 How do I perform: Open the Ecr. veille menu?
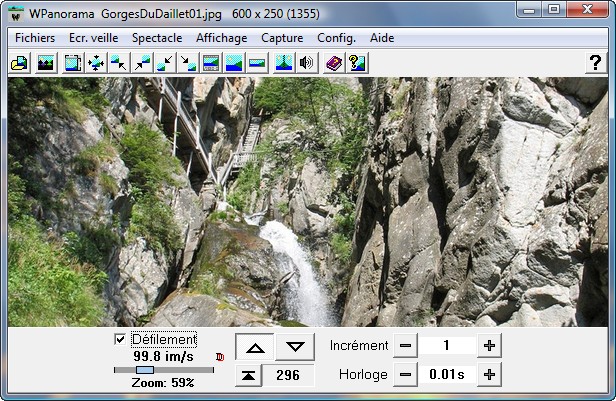(x=94, y=38)
